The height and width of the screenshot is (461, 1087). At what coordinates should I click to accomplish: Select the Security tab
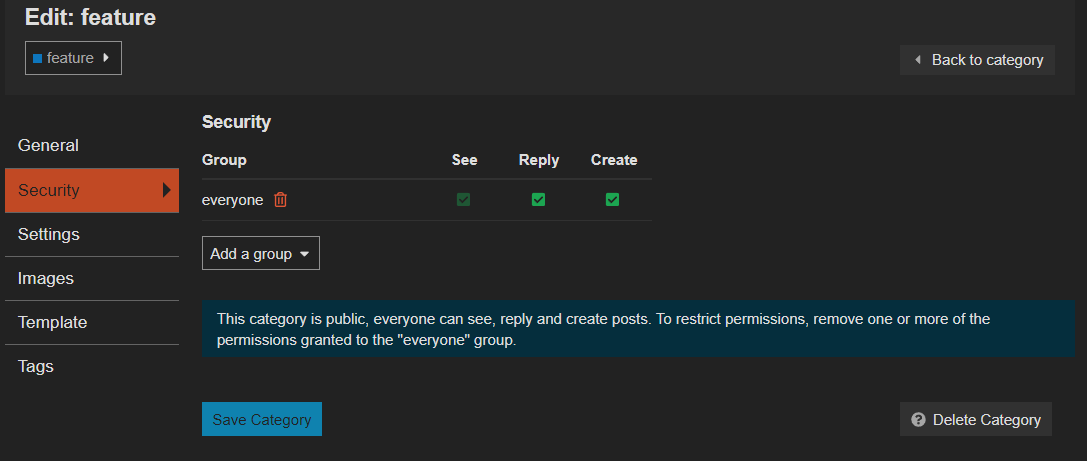(x=92, y=190)
